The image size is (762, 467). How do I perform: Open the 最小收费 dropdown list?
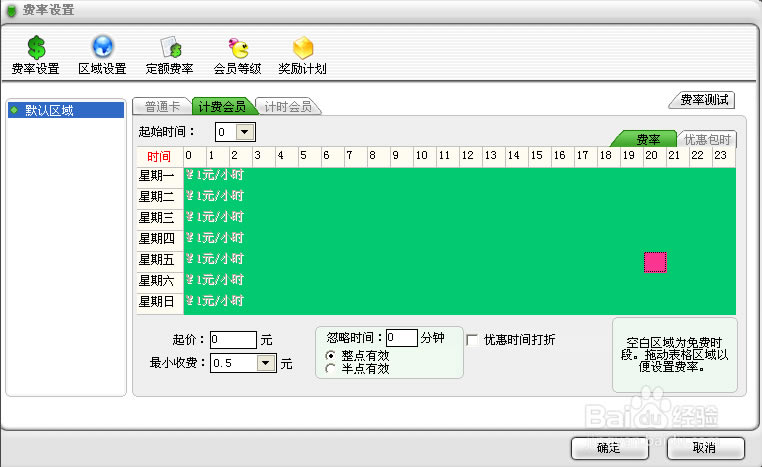tap(266, 364)
